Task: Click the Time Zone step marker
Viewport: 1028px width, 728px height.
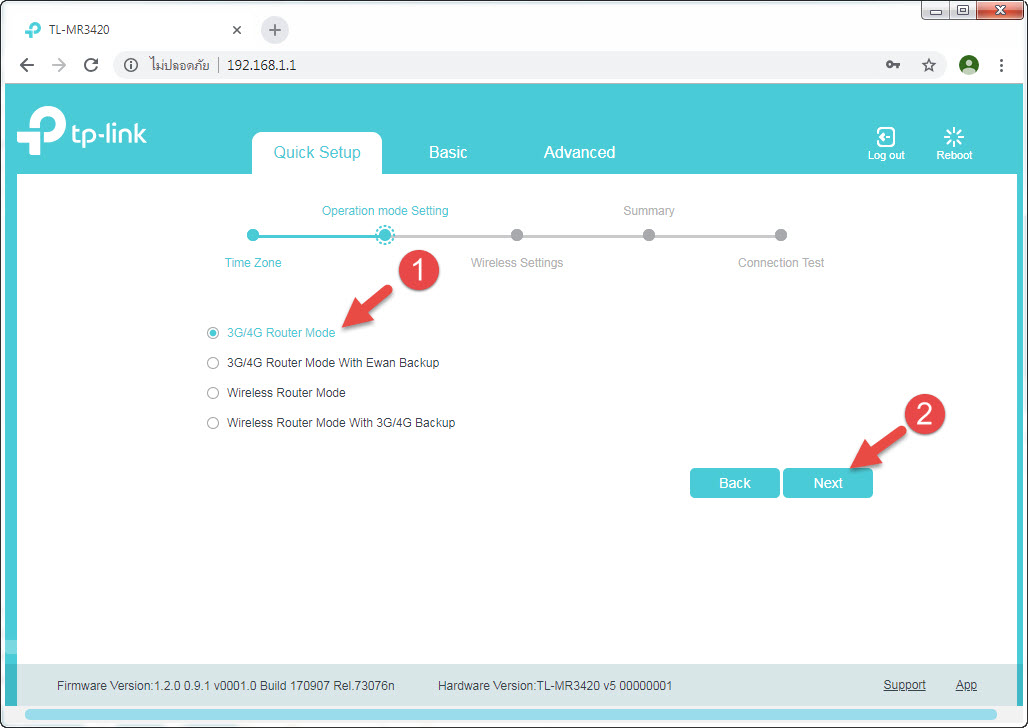Action: click(x=253, y=235)
